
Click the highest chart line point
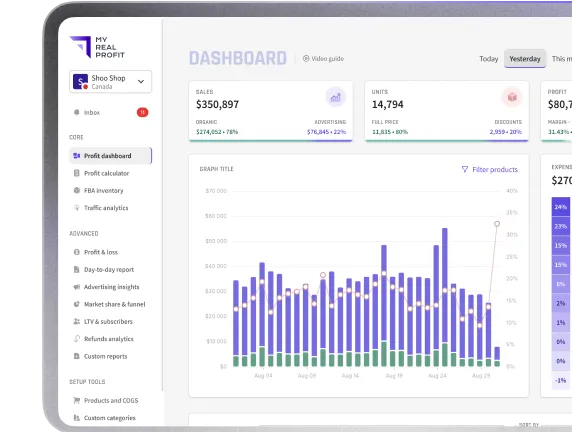(x=497, y=224)
